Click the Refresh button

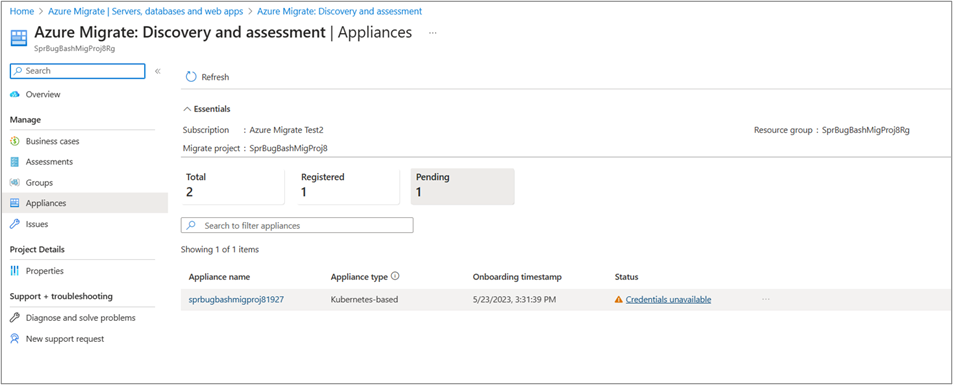(x=207, y=77)
